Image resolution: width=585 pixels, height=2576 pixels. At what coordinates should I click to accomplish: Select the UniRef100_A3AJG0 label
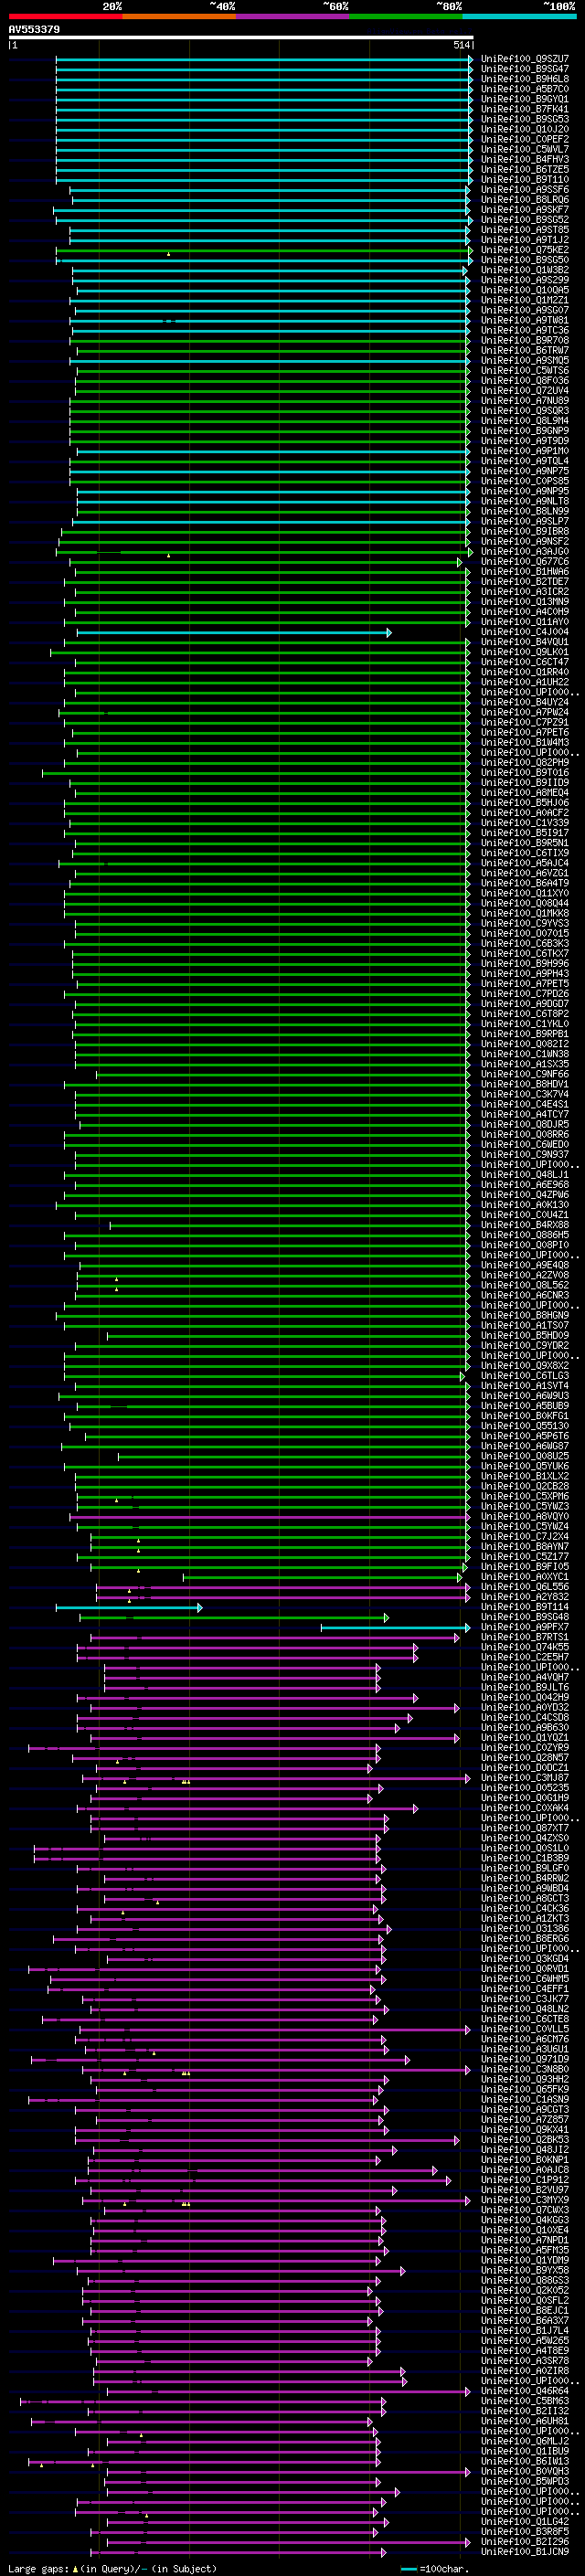click(524, 552)
